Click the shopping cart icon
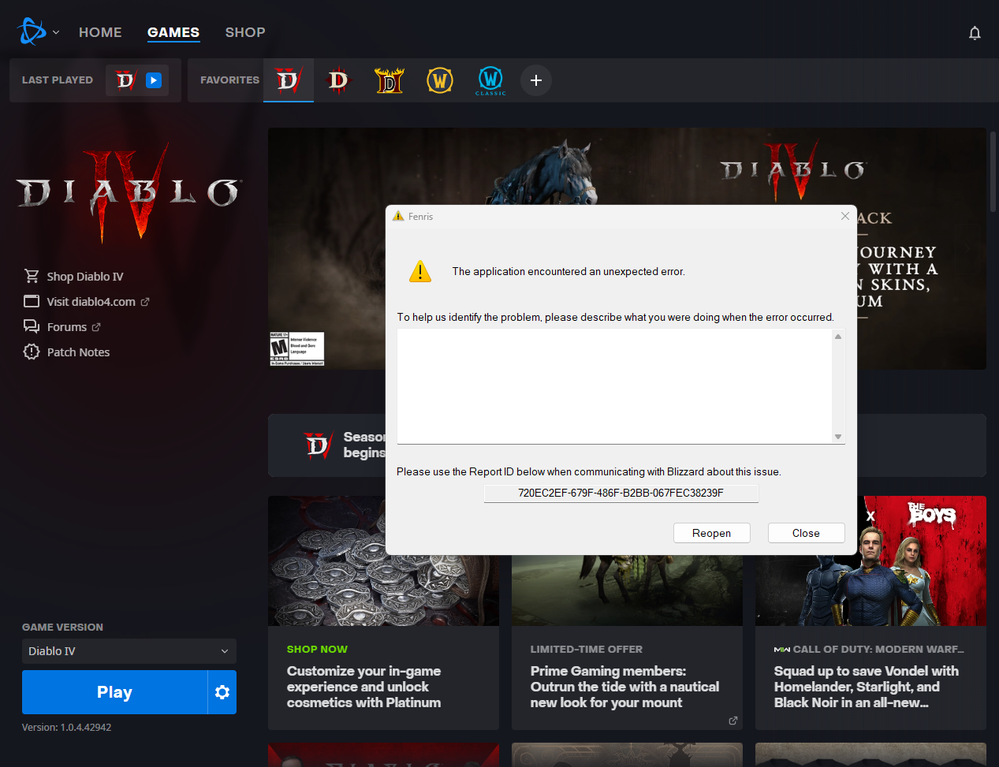The width and height of the screenshot is (999, 767). tap(31, 276)
